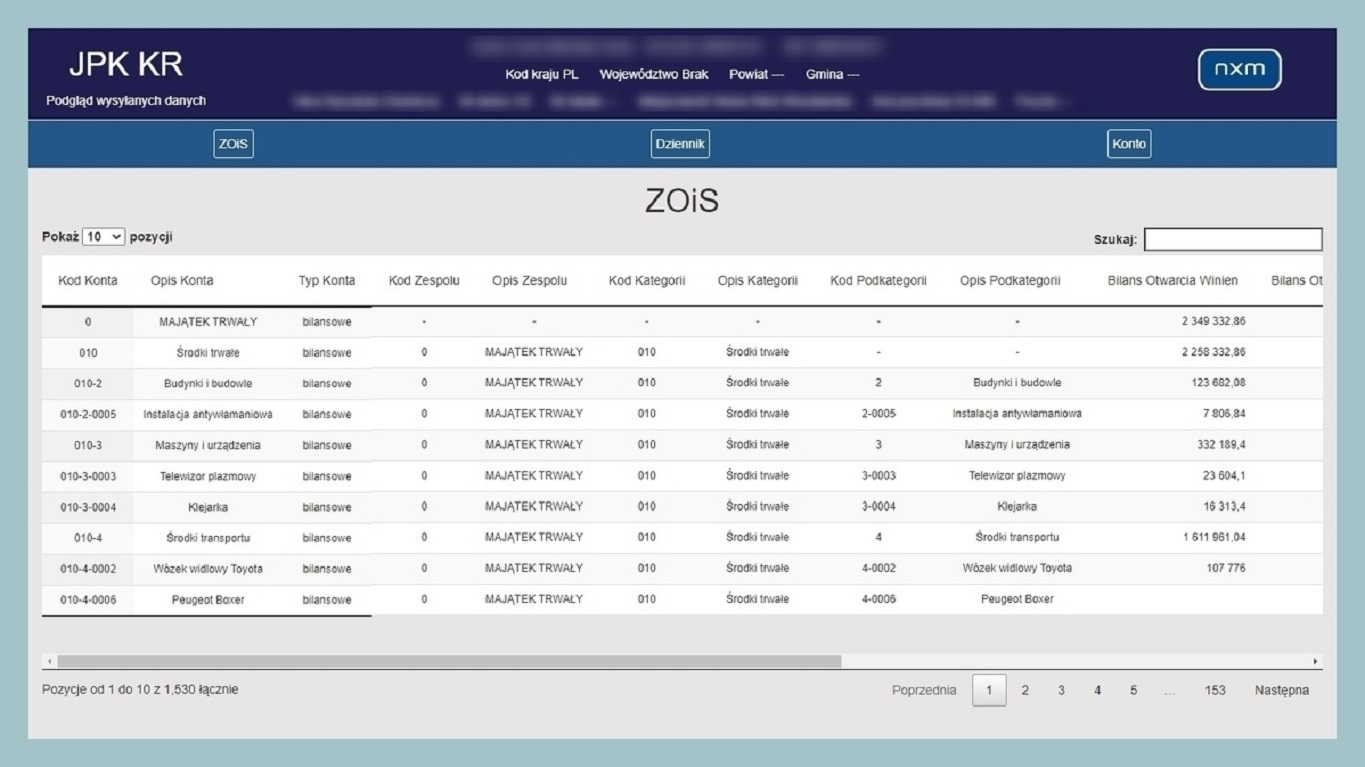Expand the Pokaż entries count dropdown
1365x767 pixels.
pos(103,237)
